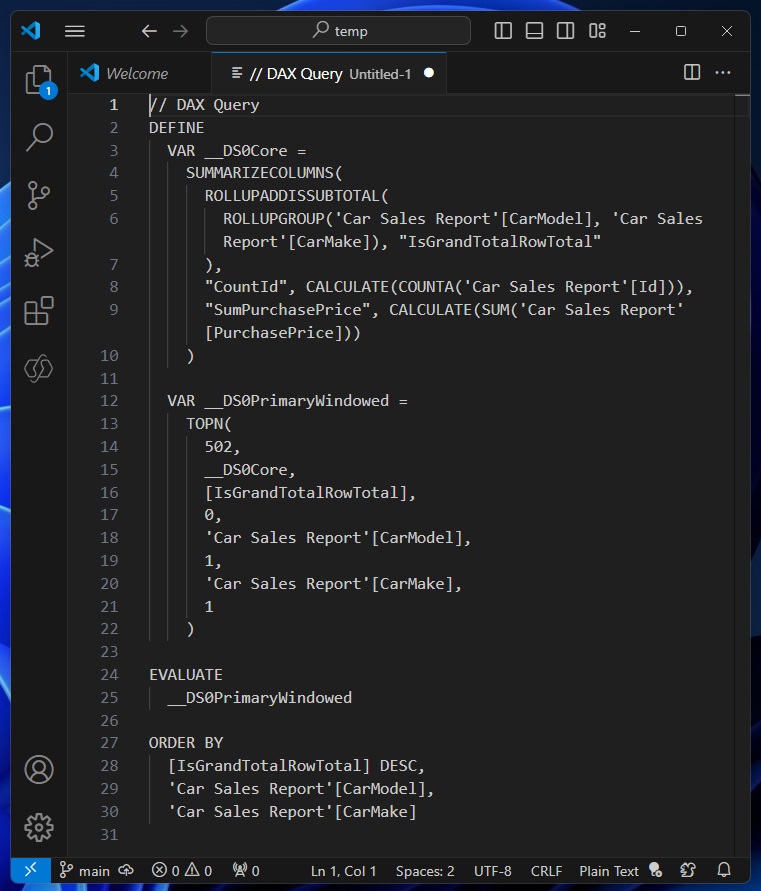Click the editor minimap scrollbar
Viewport: 761px width, 891px height.
[742, 474]
